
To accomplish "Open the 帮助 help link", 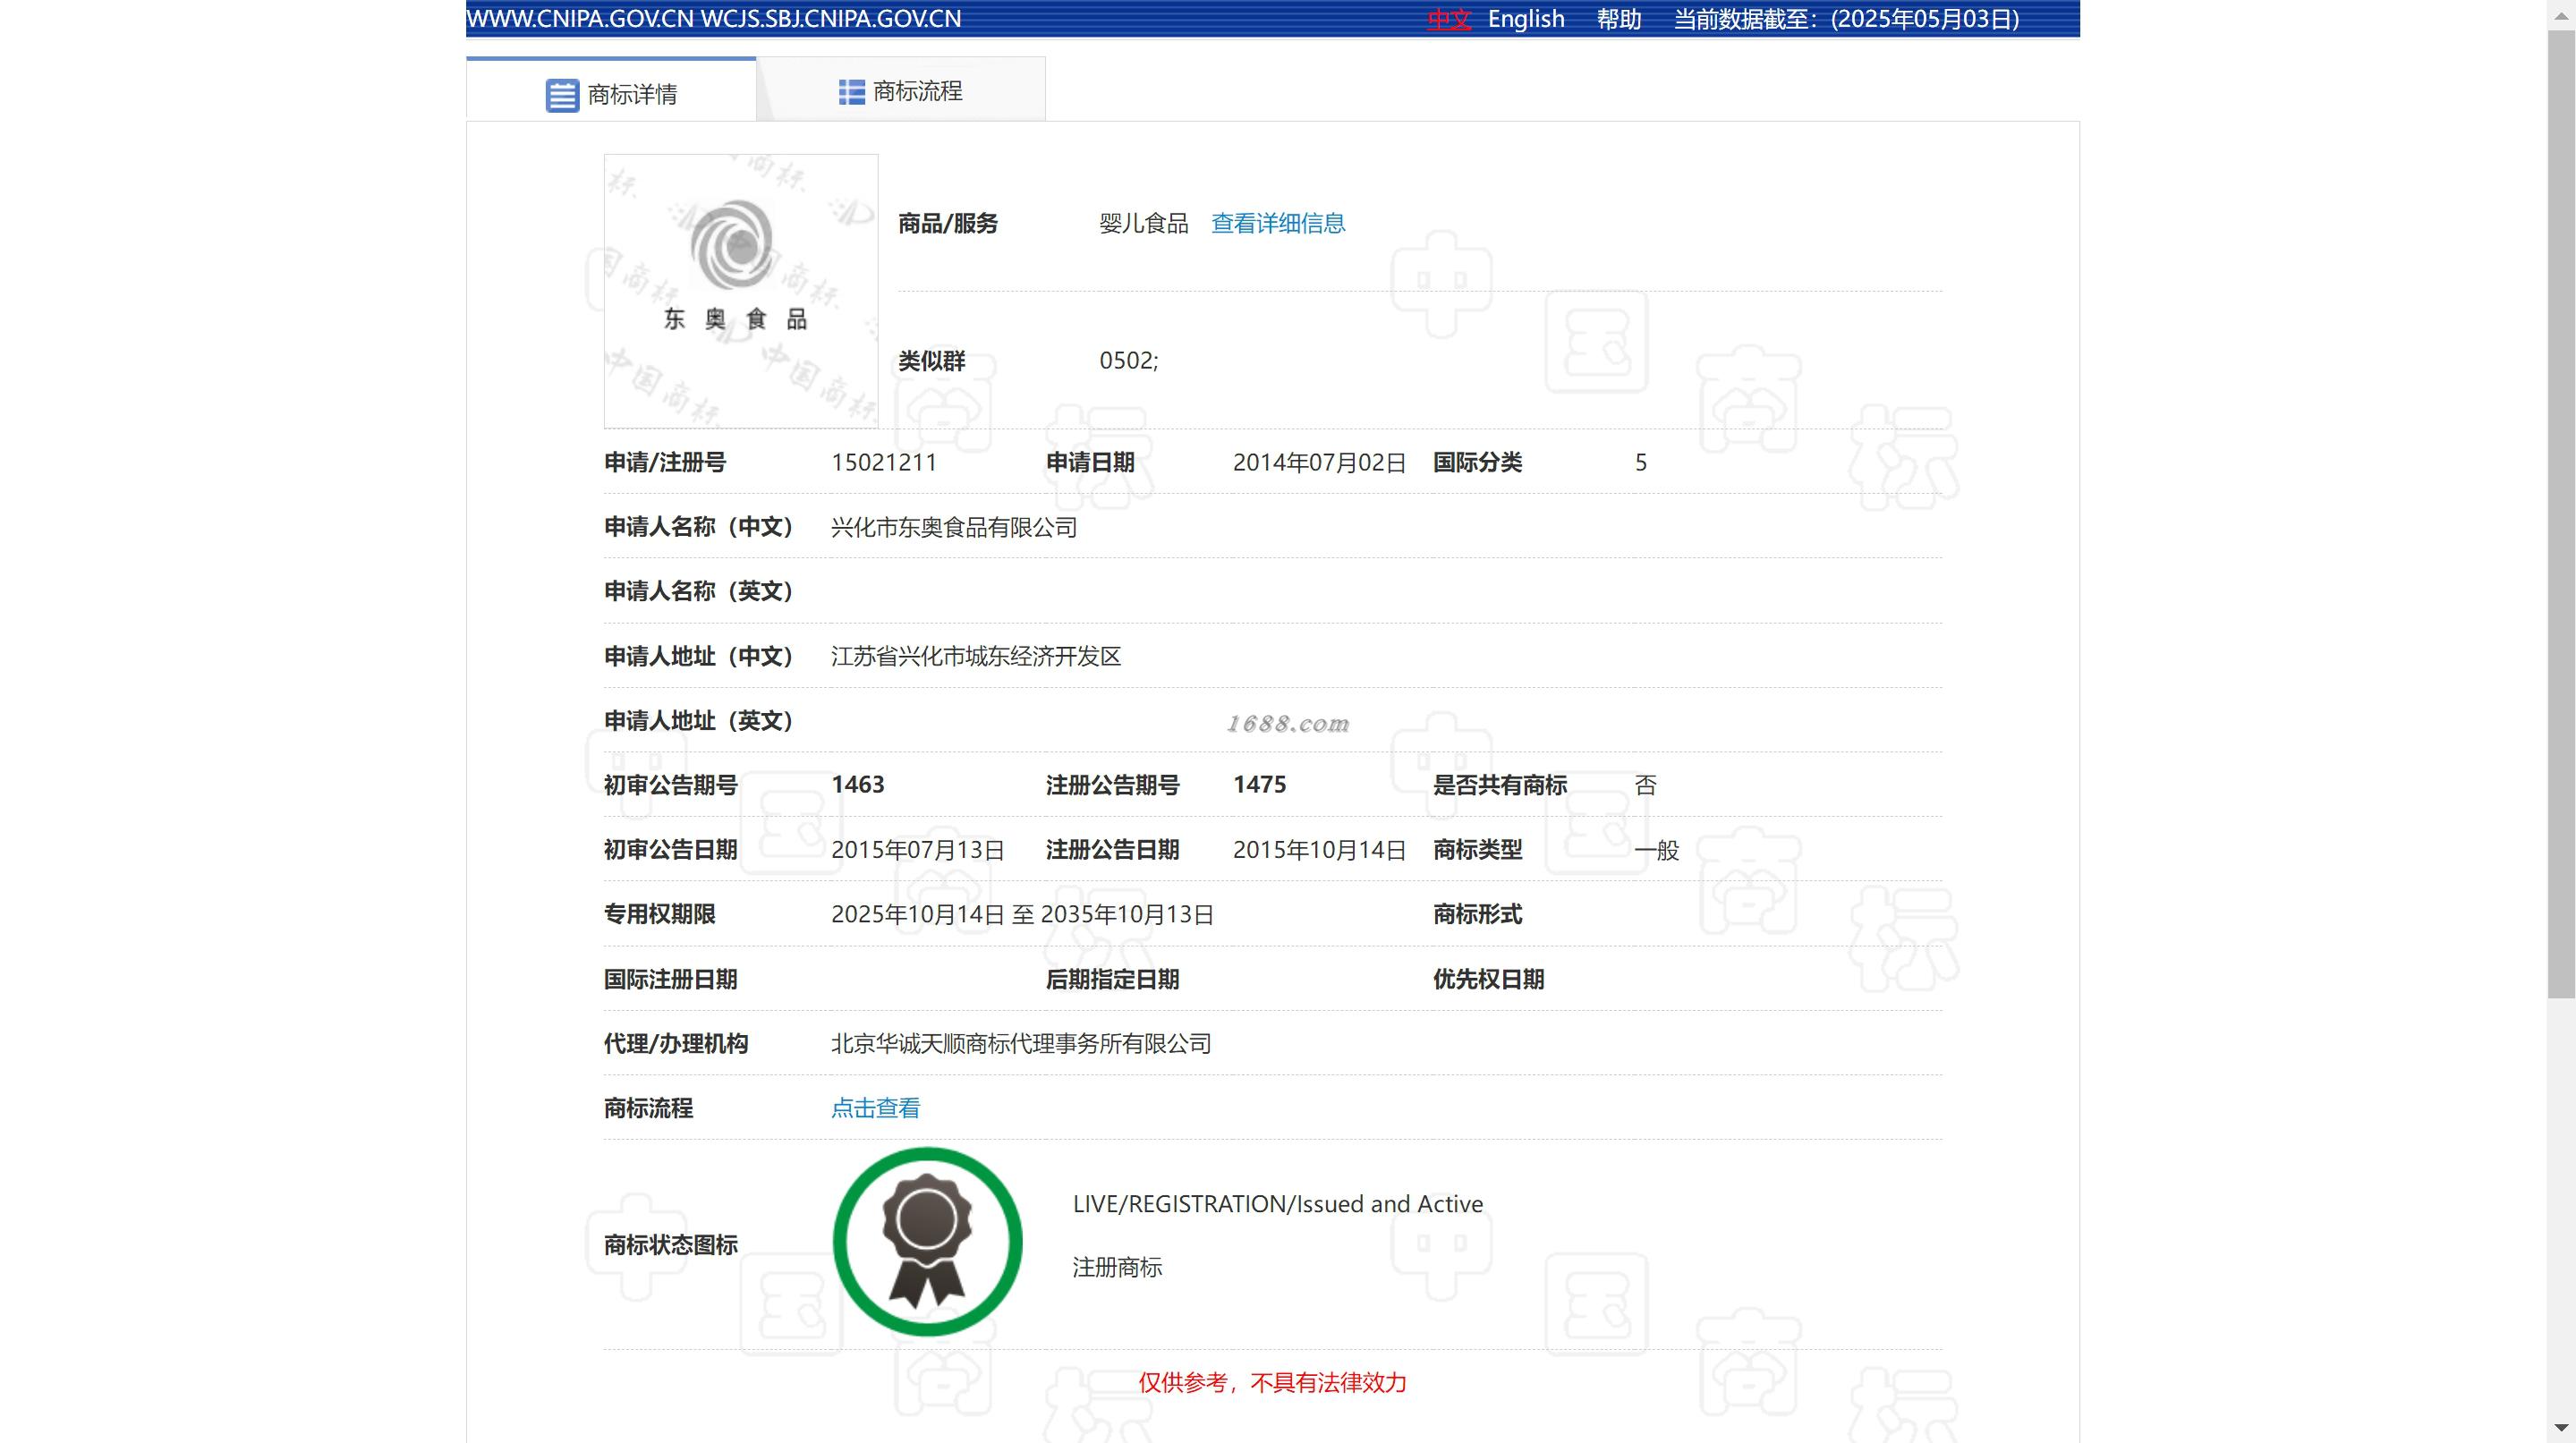I will coord(1619,19).
